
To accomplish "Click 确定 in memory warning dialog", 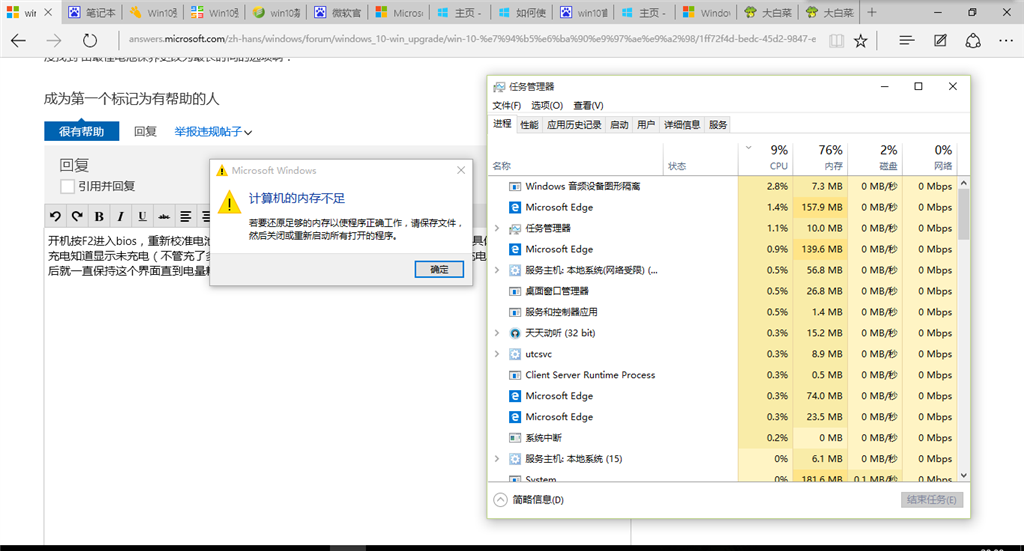I will 439,269.
